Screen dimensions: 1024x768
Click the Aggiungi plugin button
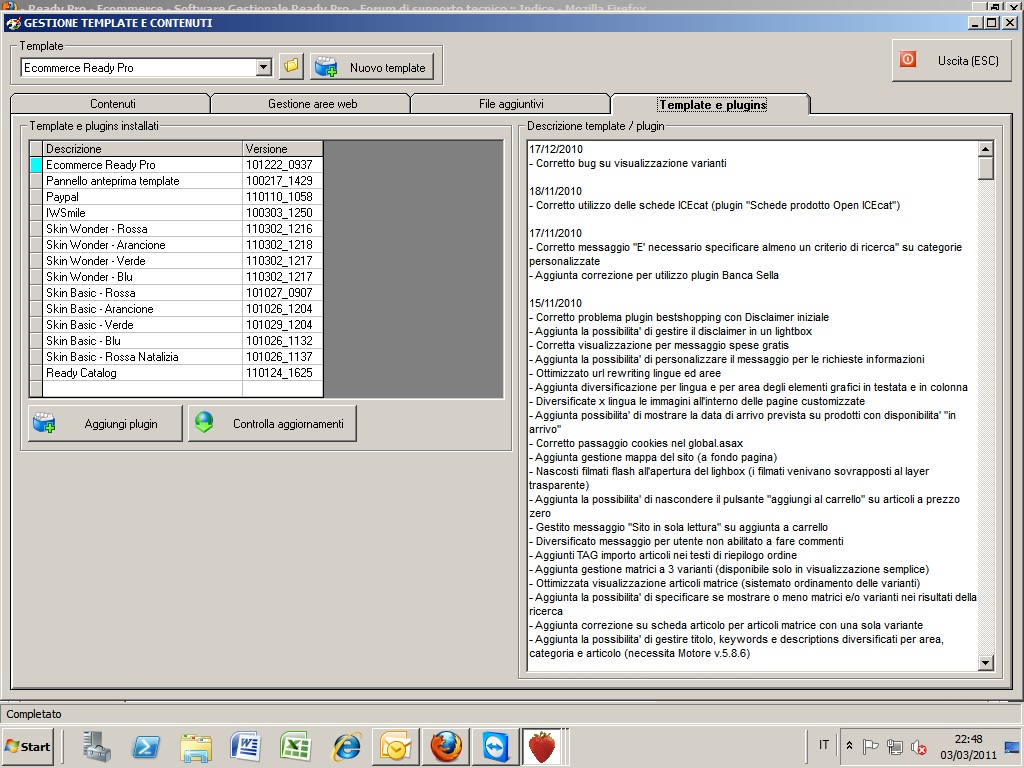(x=105, y=424)
